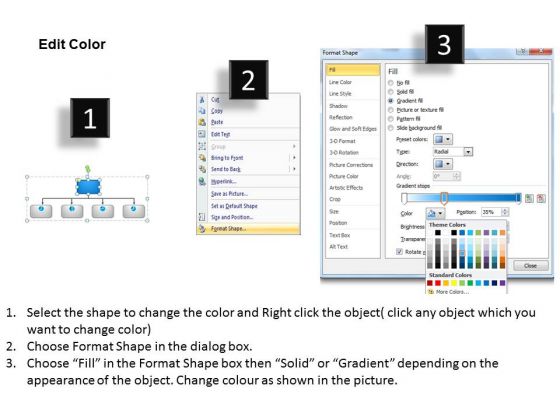
Task: Click the Hyperlink globe icon
Action: click(x=202, y=181)
